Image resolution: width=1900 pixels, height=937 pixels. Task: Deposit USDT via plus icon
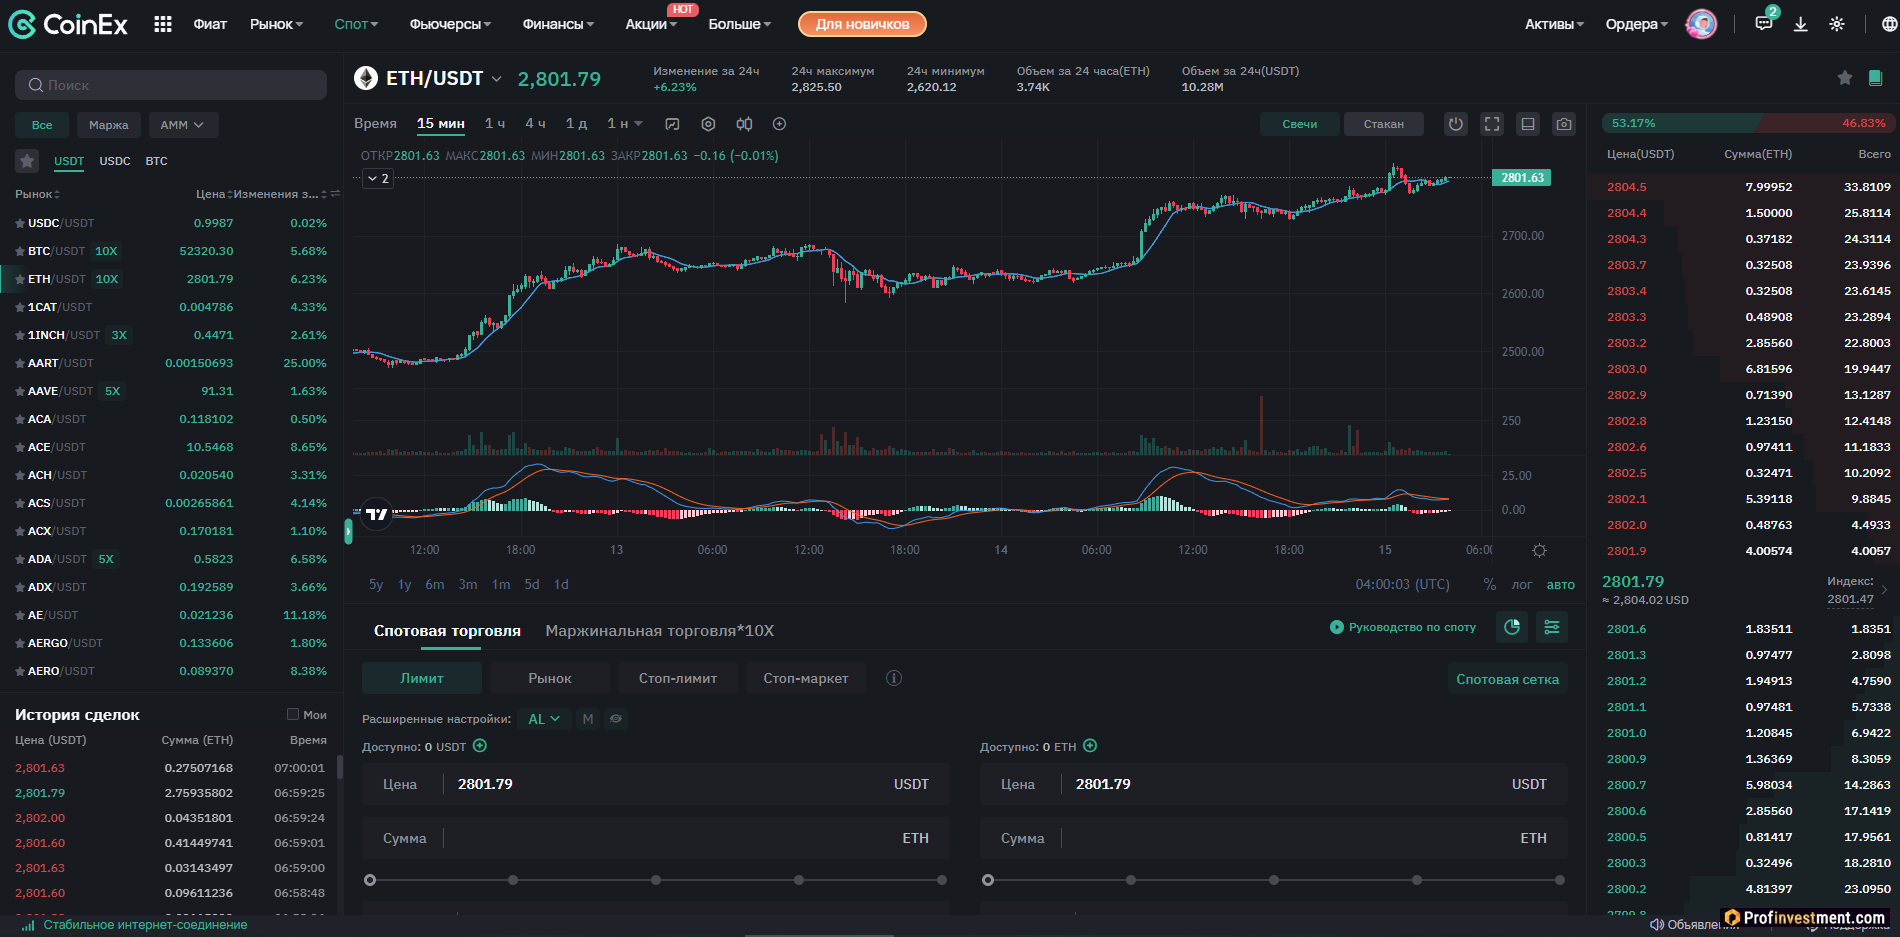click(x=480, y=746)
